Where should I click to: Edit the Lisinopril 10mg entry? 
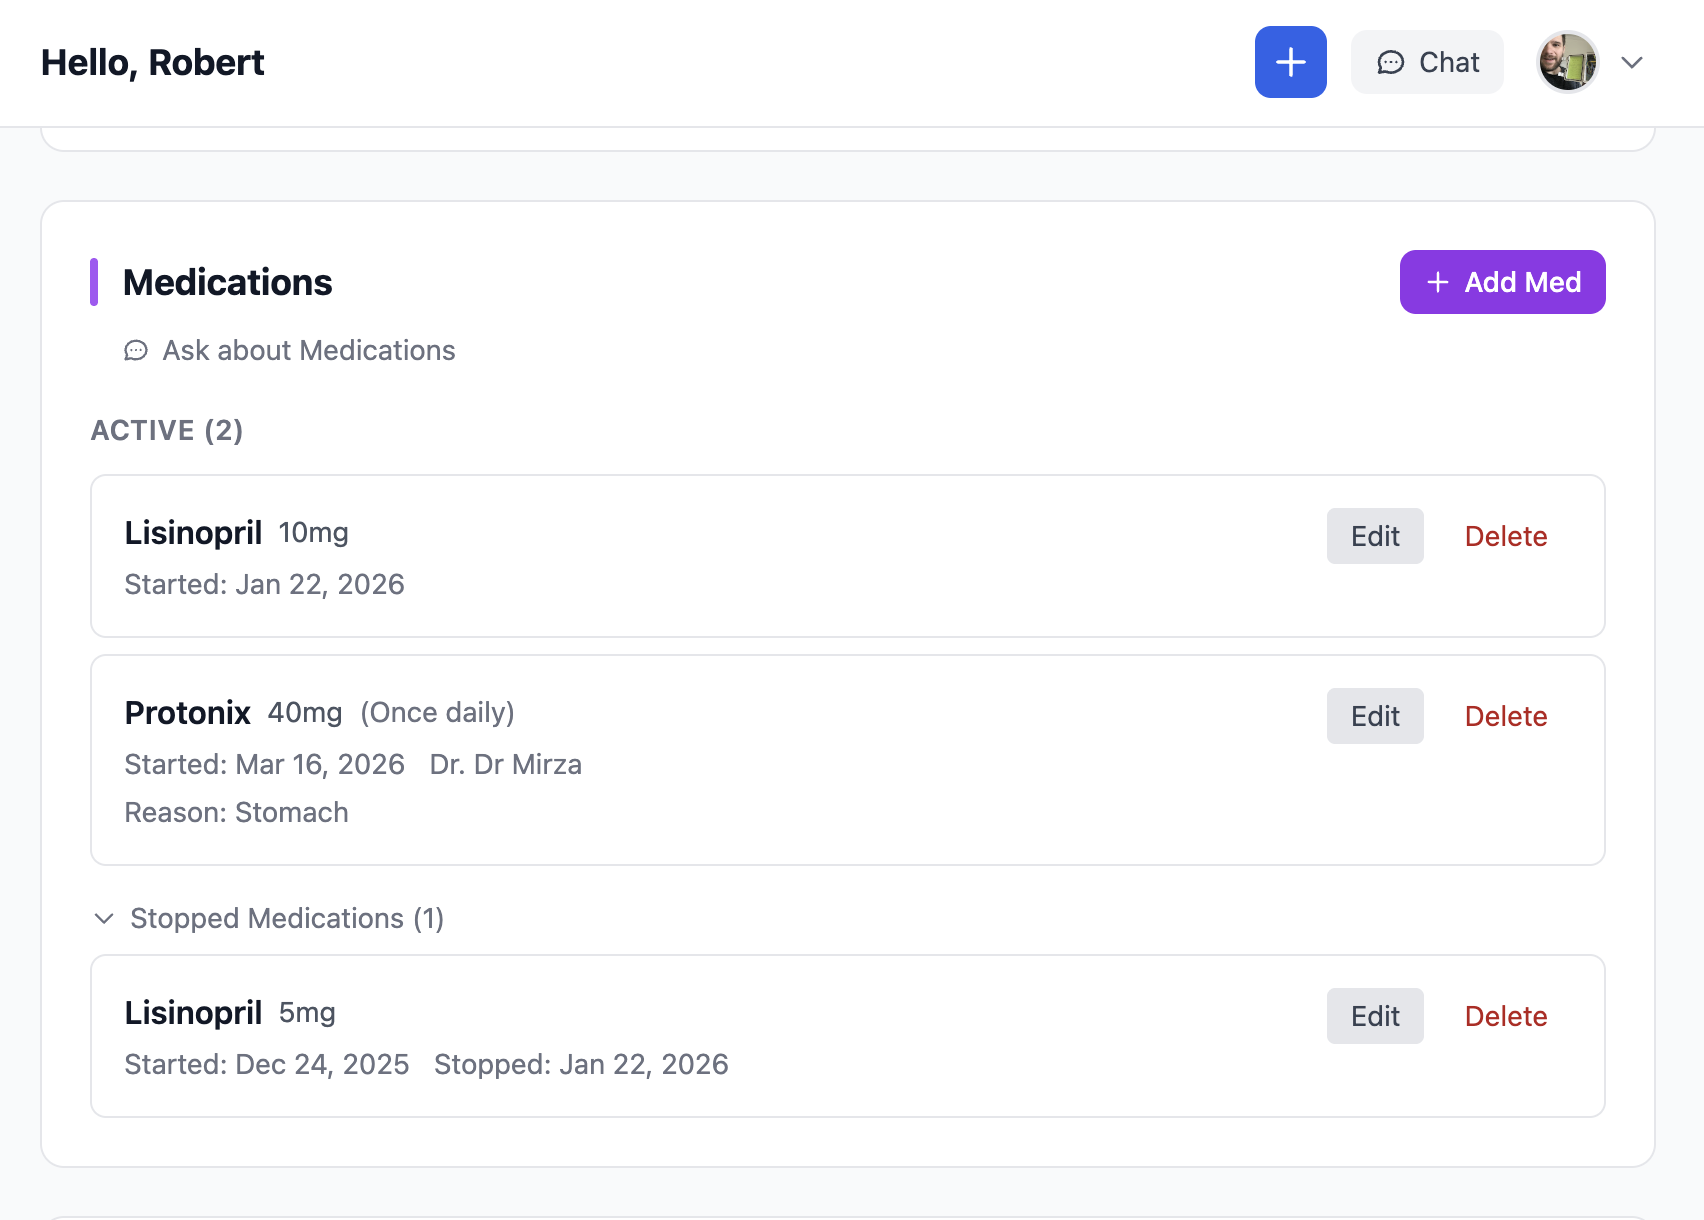point(1375,536)
